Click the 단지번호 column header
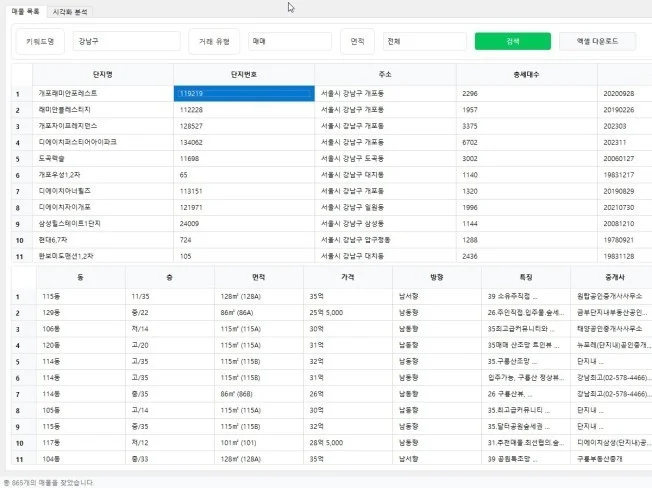Image resolution: width=652 pixels, height=488 pixels. click(x=244, y=74)
